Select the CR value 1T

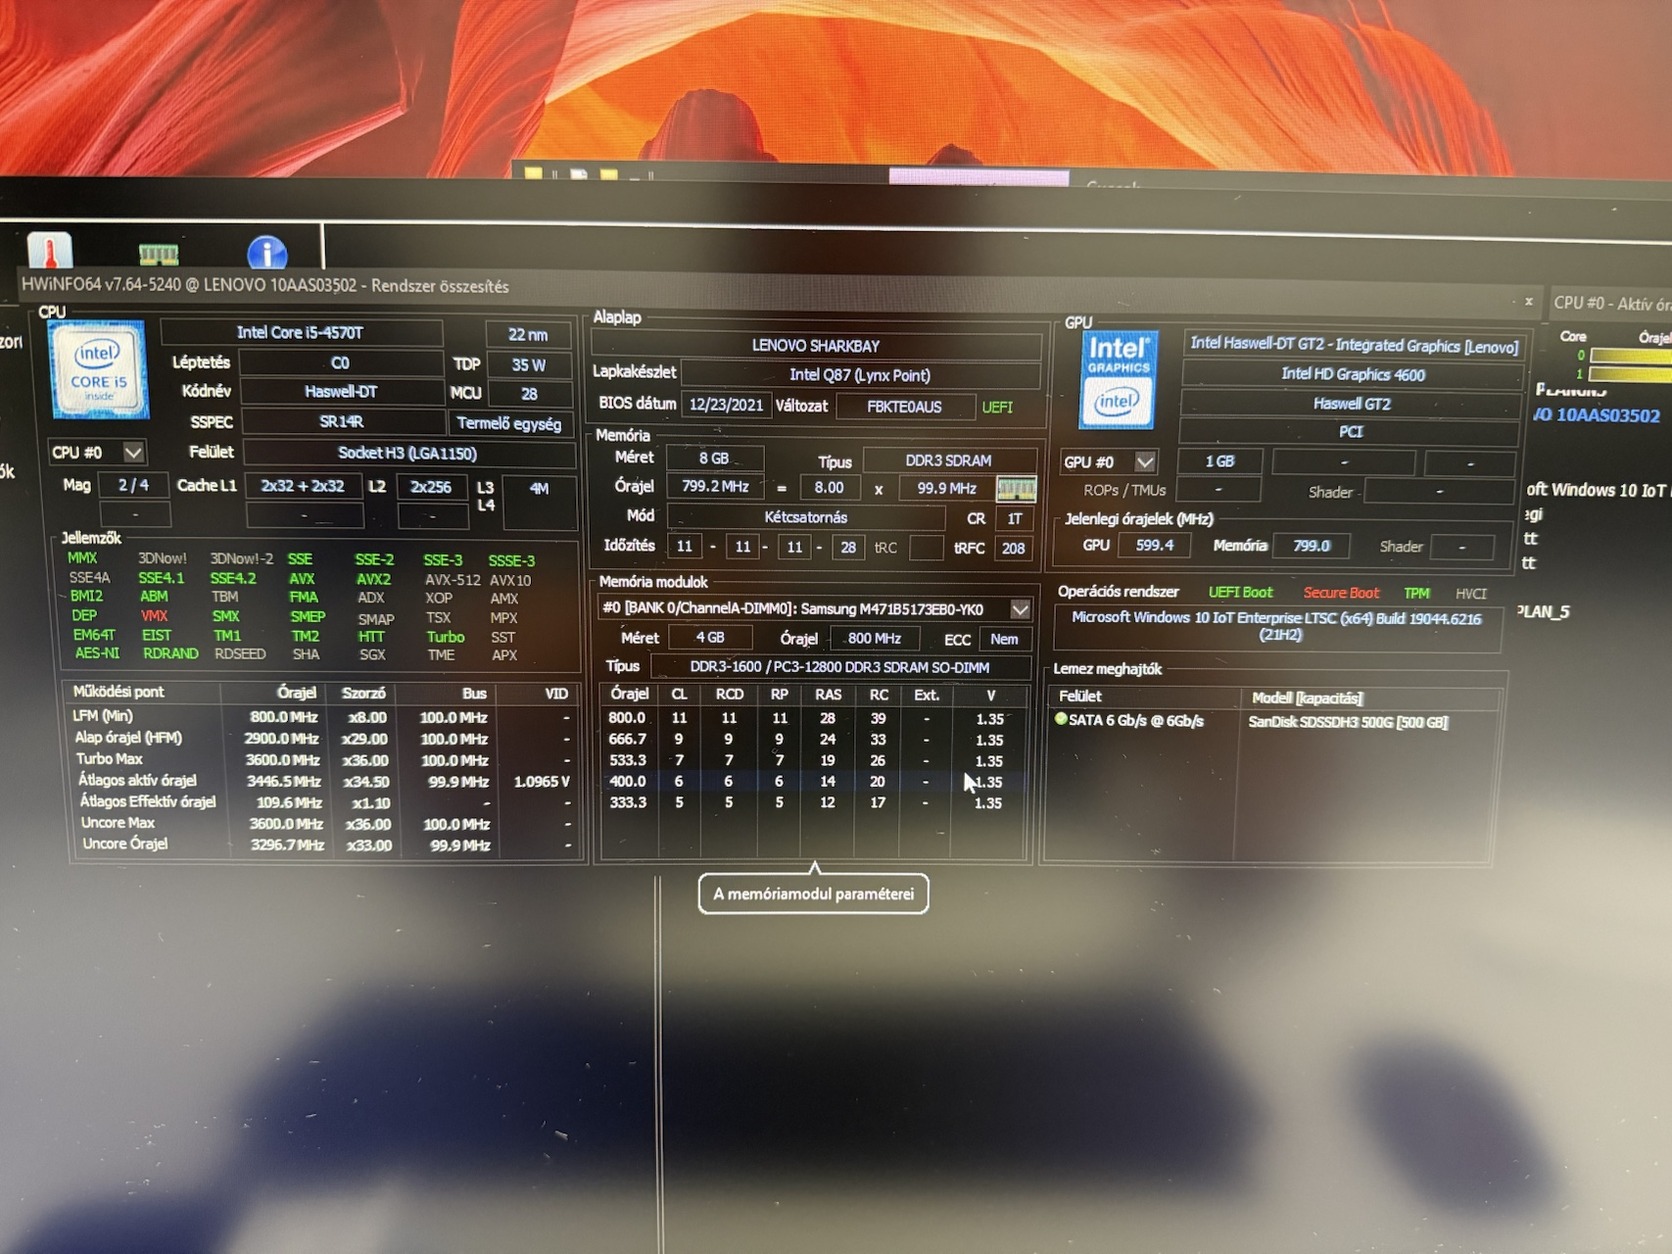[x=1014, y=519]
